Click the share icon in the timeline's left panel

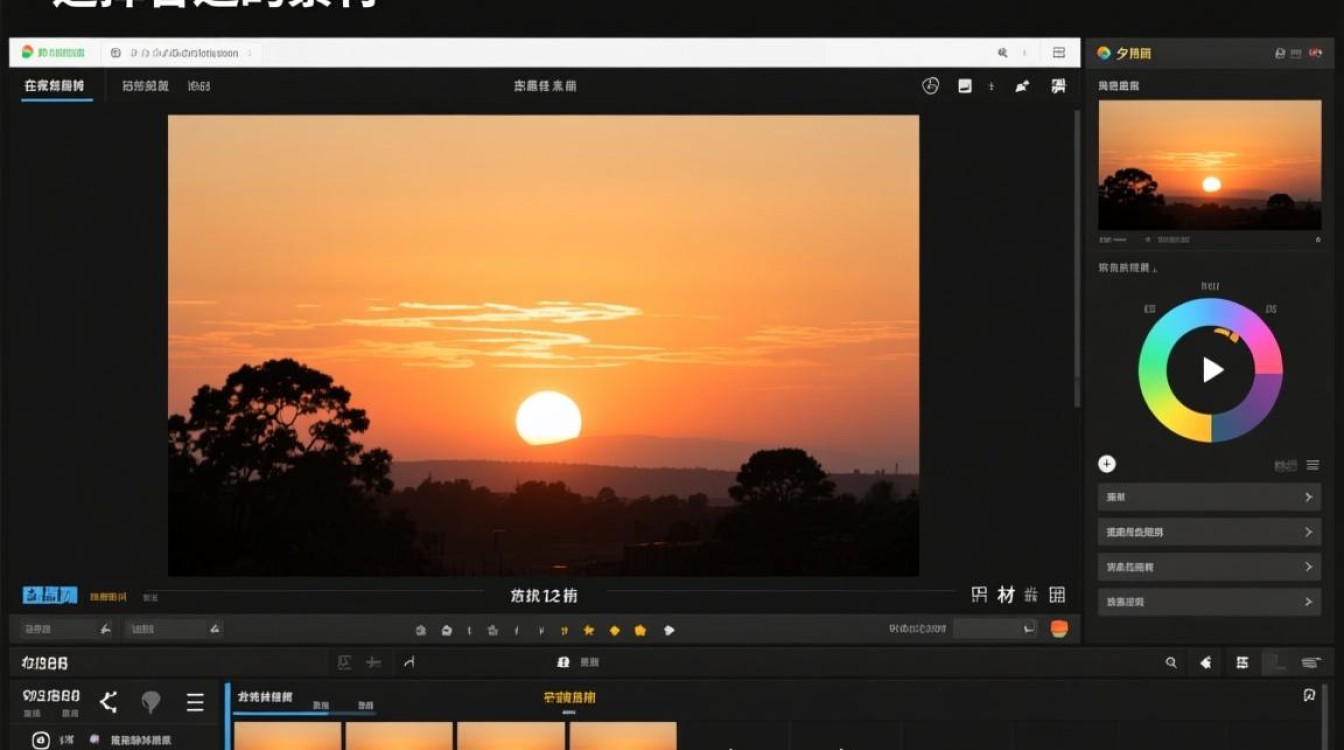[108, 702]
